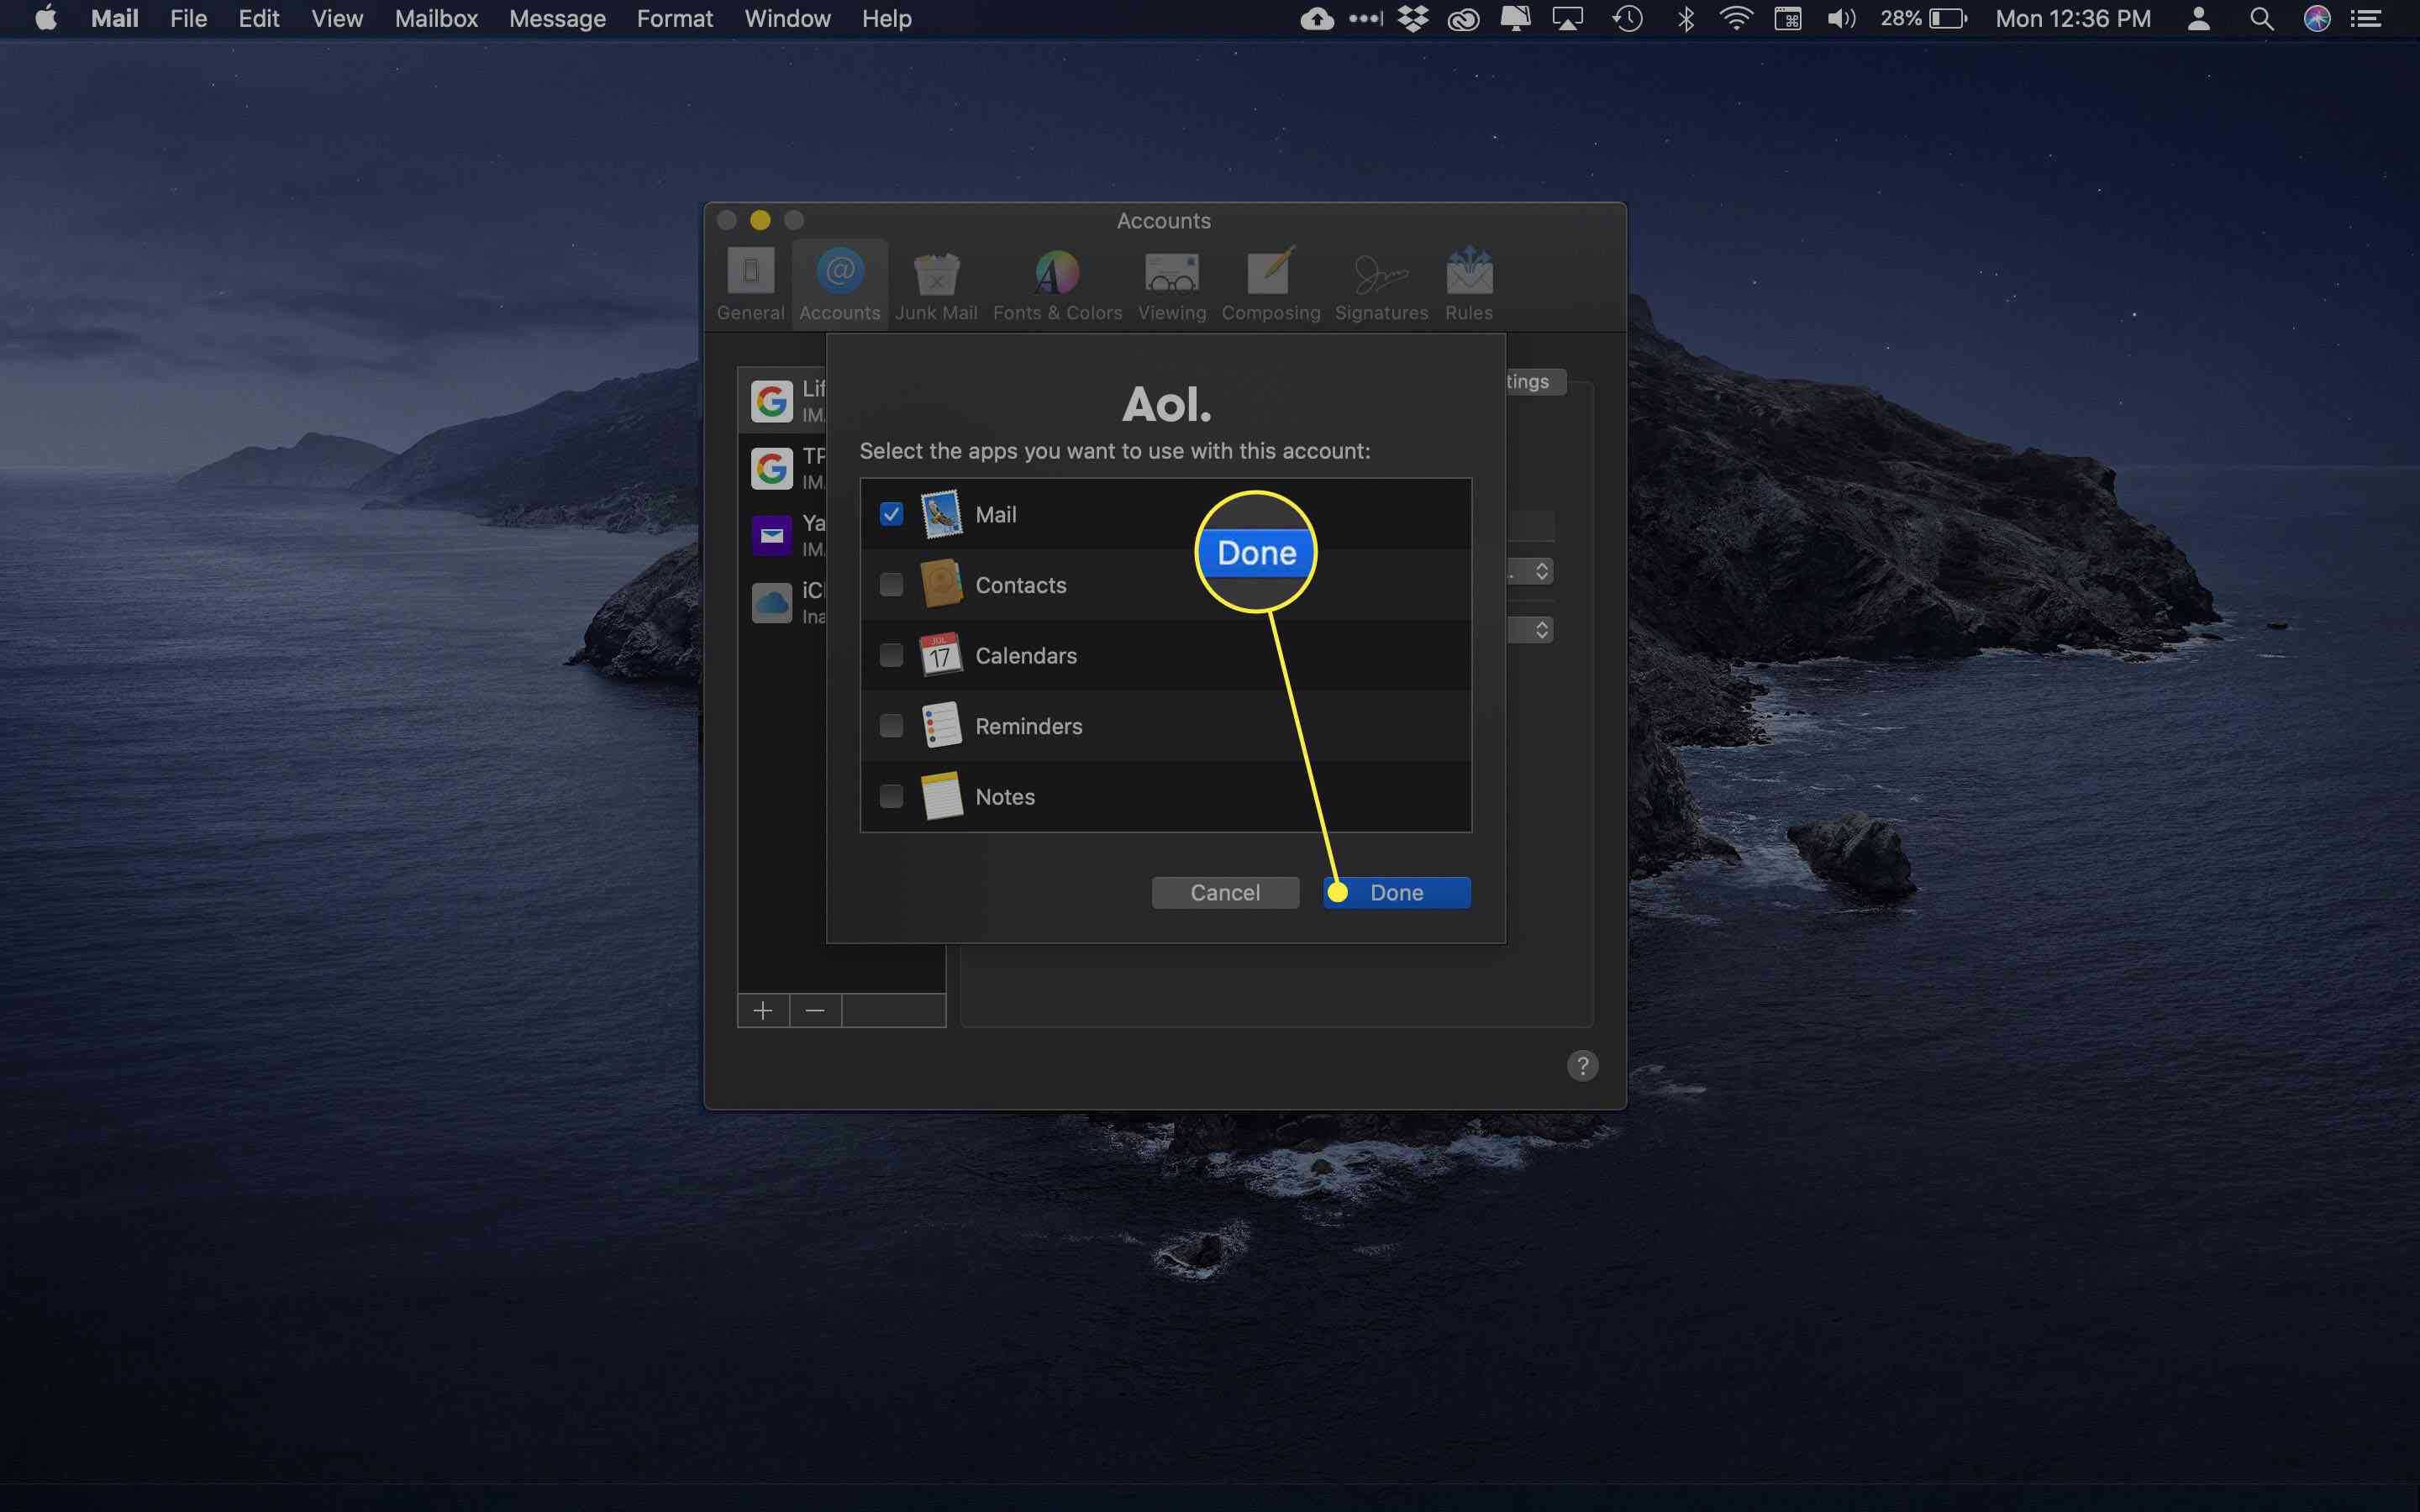Enable Notes for this AOL account
This screenshot has width=2420, height=1512.
pos(891,796)
